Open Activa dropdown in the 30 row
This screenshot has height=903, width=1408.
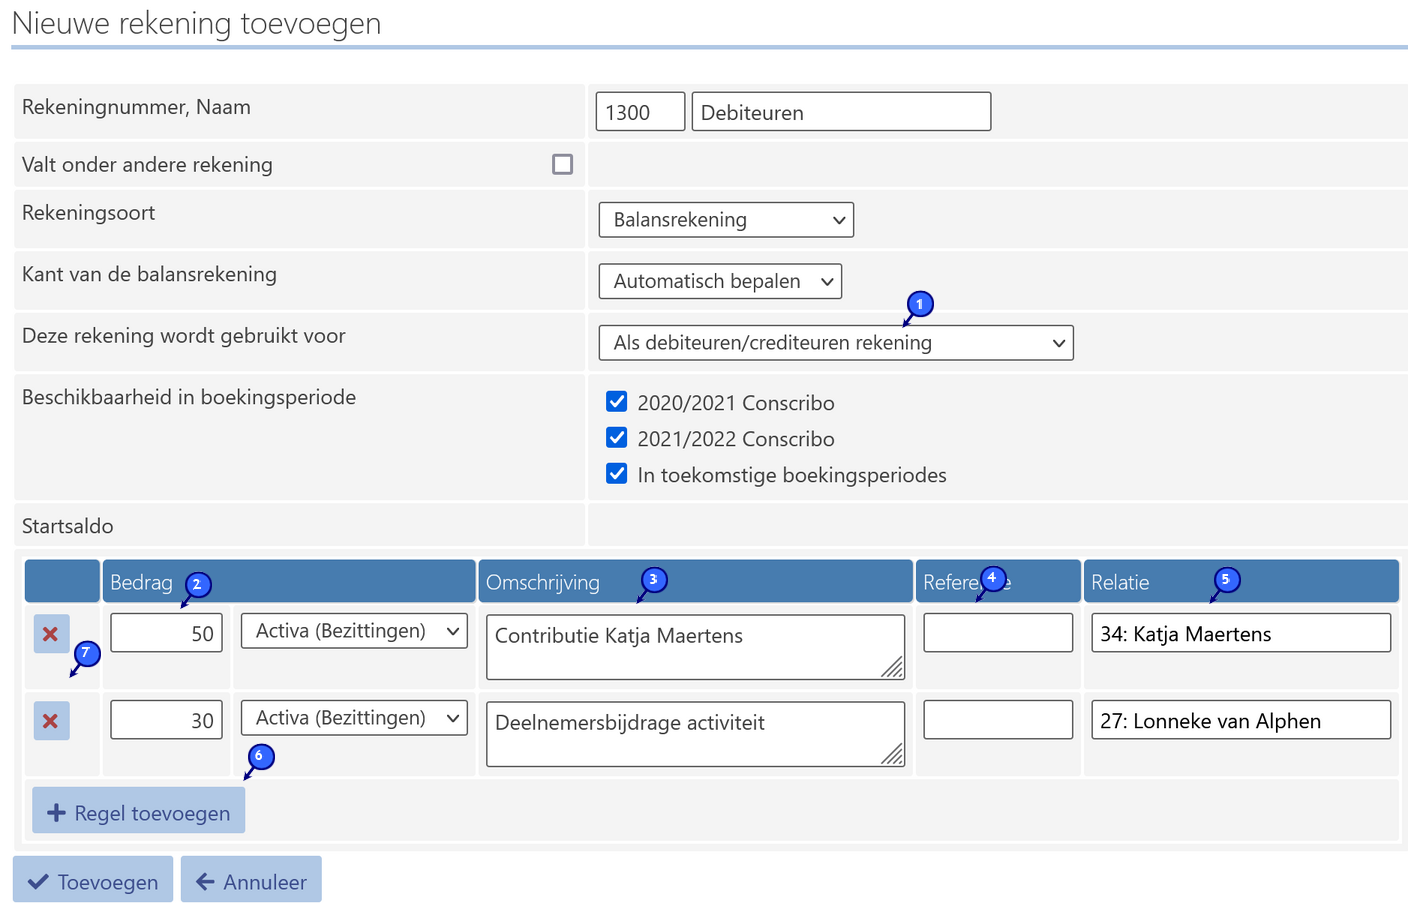(x=354, y=718)
